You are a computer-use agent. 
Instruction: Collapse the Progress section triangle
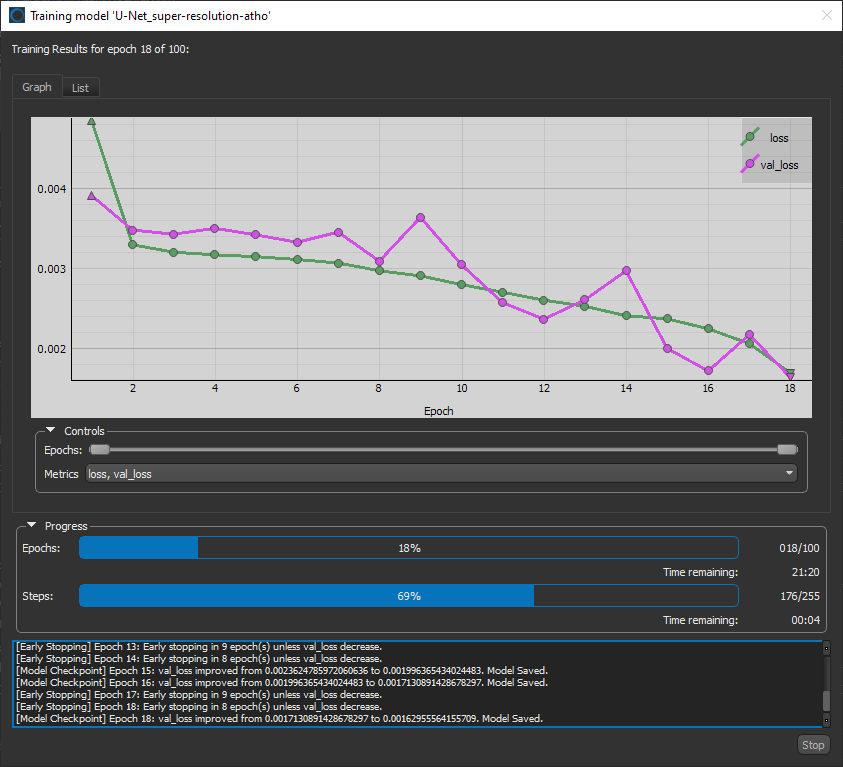31,525
